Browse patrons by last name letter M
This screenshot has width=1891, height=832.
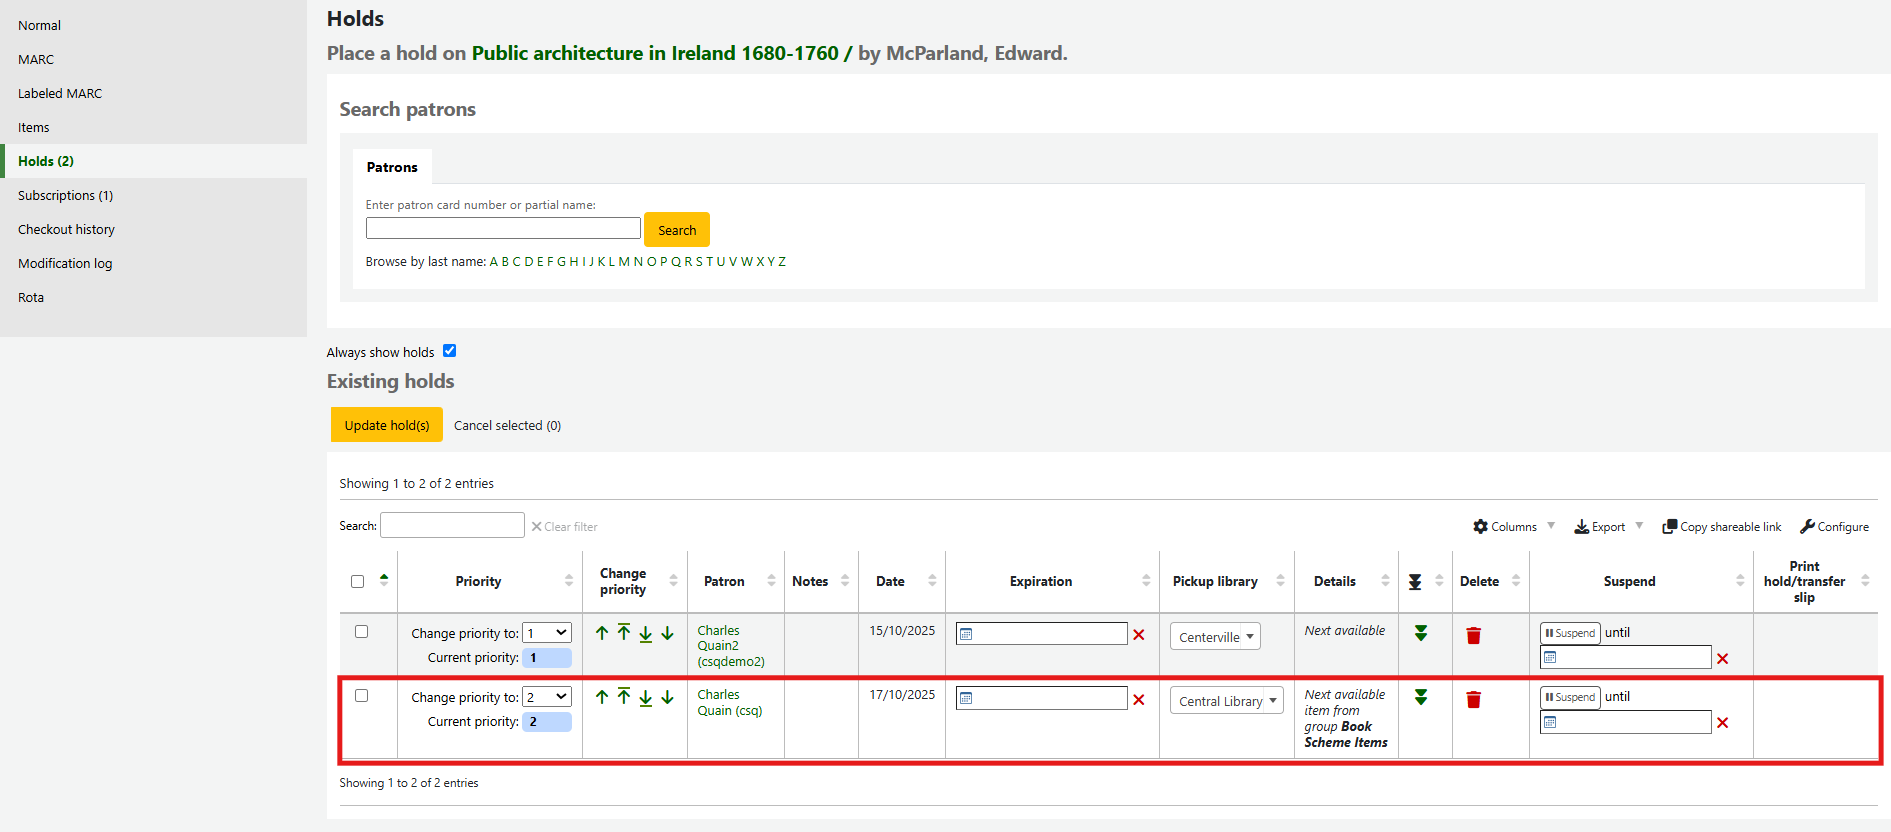(x=624, y=262)
